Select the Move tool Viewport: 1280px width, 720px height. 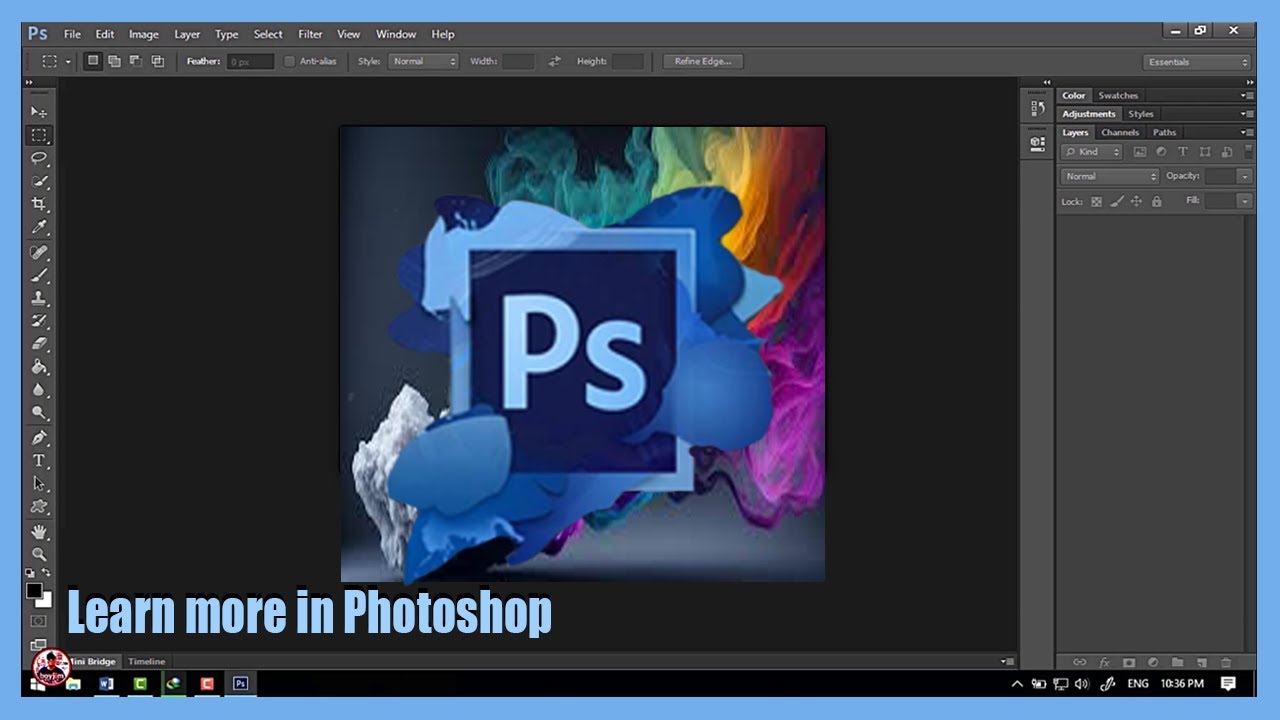tap(39, 112)
